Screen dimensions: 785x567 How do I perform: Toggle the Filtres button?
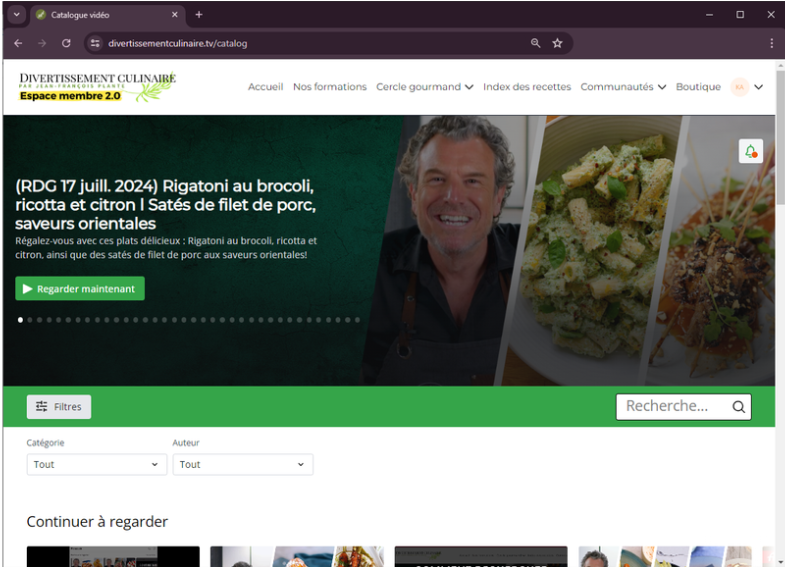pyautogui.click(x=59, y=407)
